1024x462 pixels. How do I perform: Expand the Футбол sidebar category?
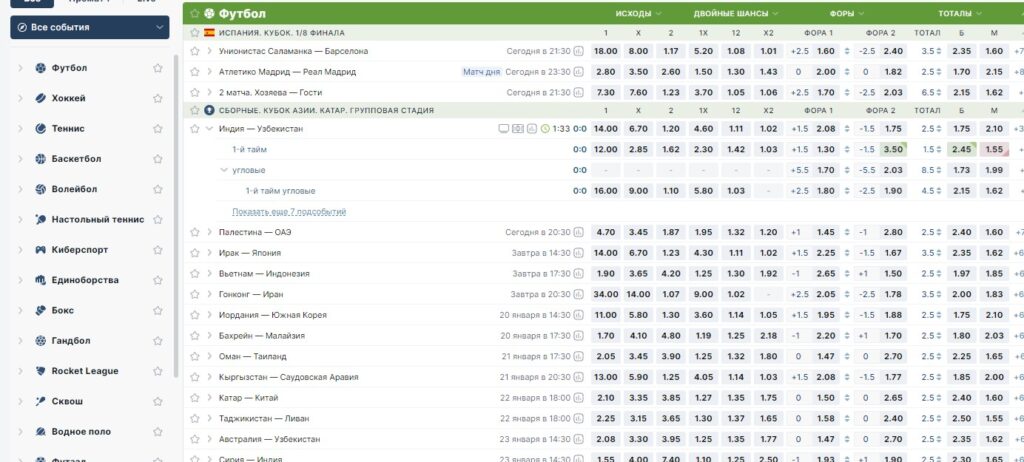coord(20,68)
